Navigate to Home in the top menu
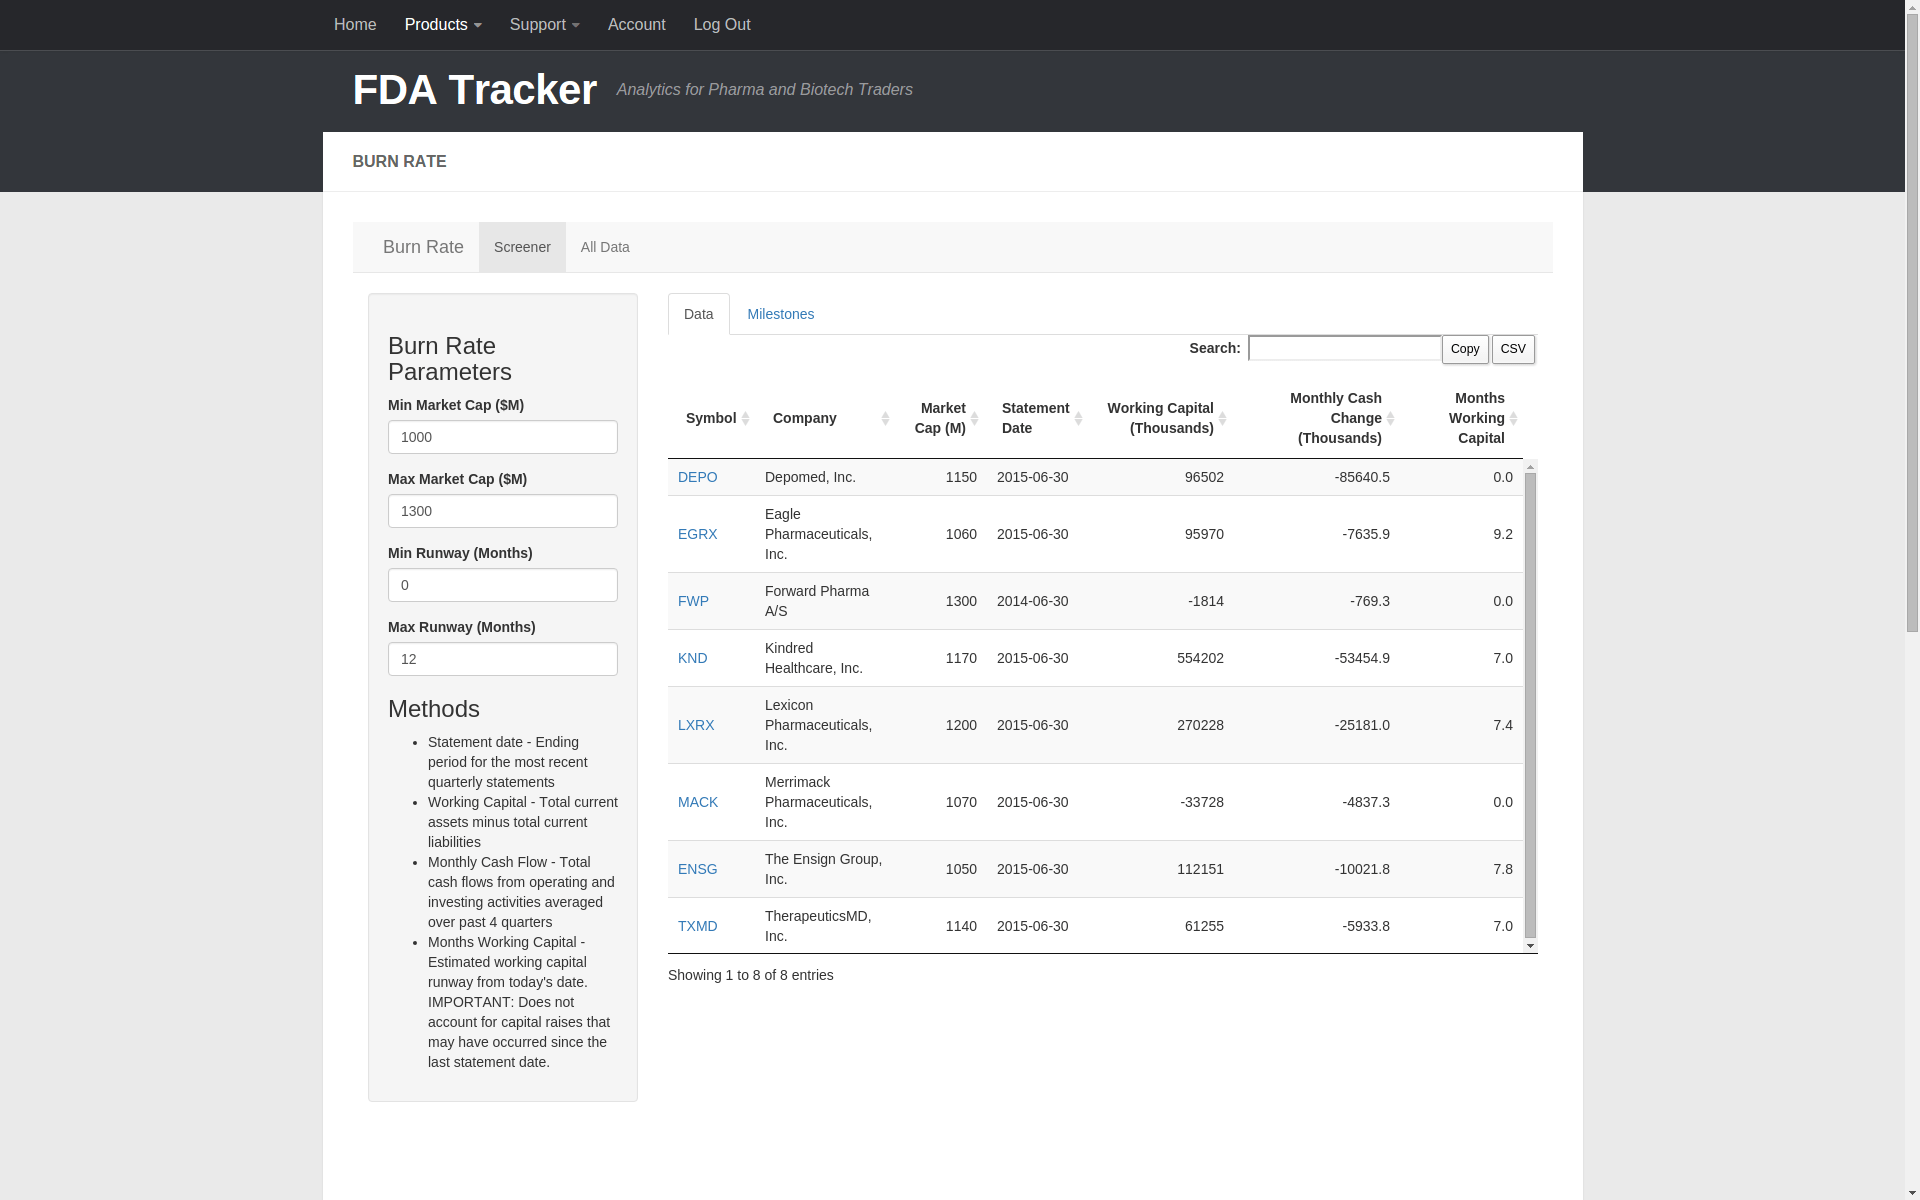The height and width of the screenshot is (1200, 1920). click(355, 24)
